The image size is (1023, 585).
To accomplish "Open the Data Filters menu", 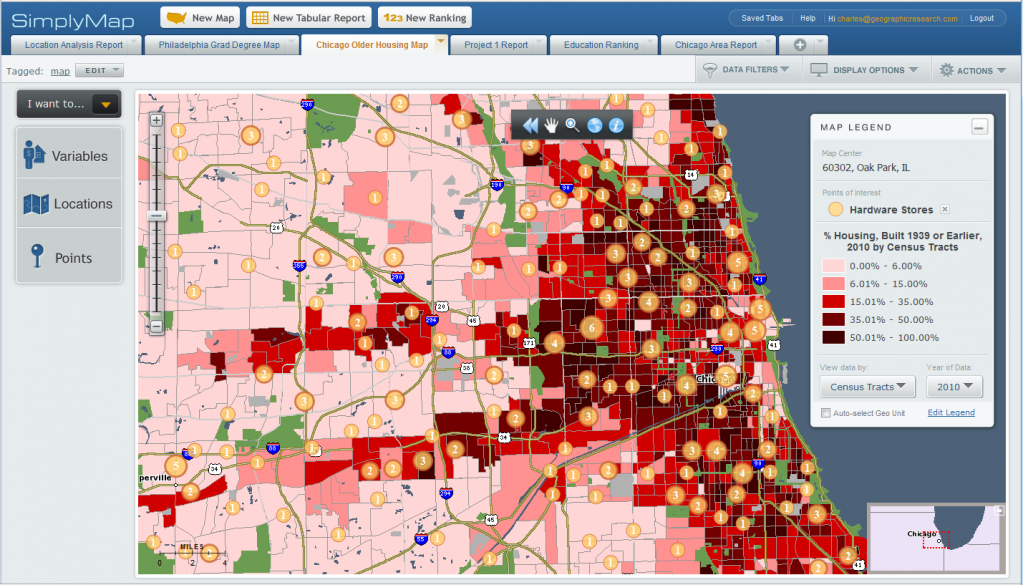I will click(749, 70).
